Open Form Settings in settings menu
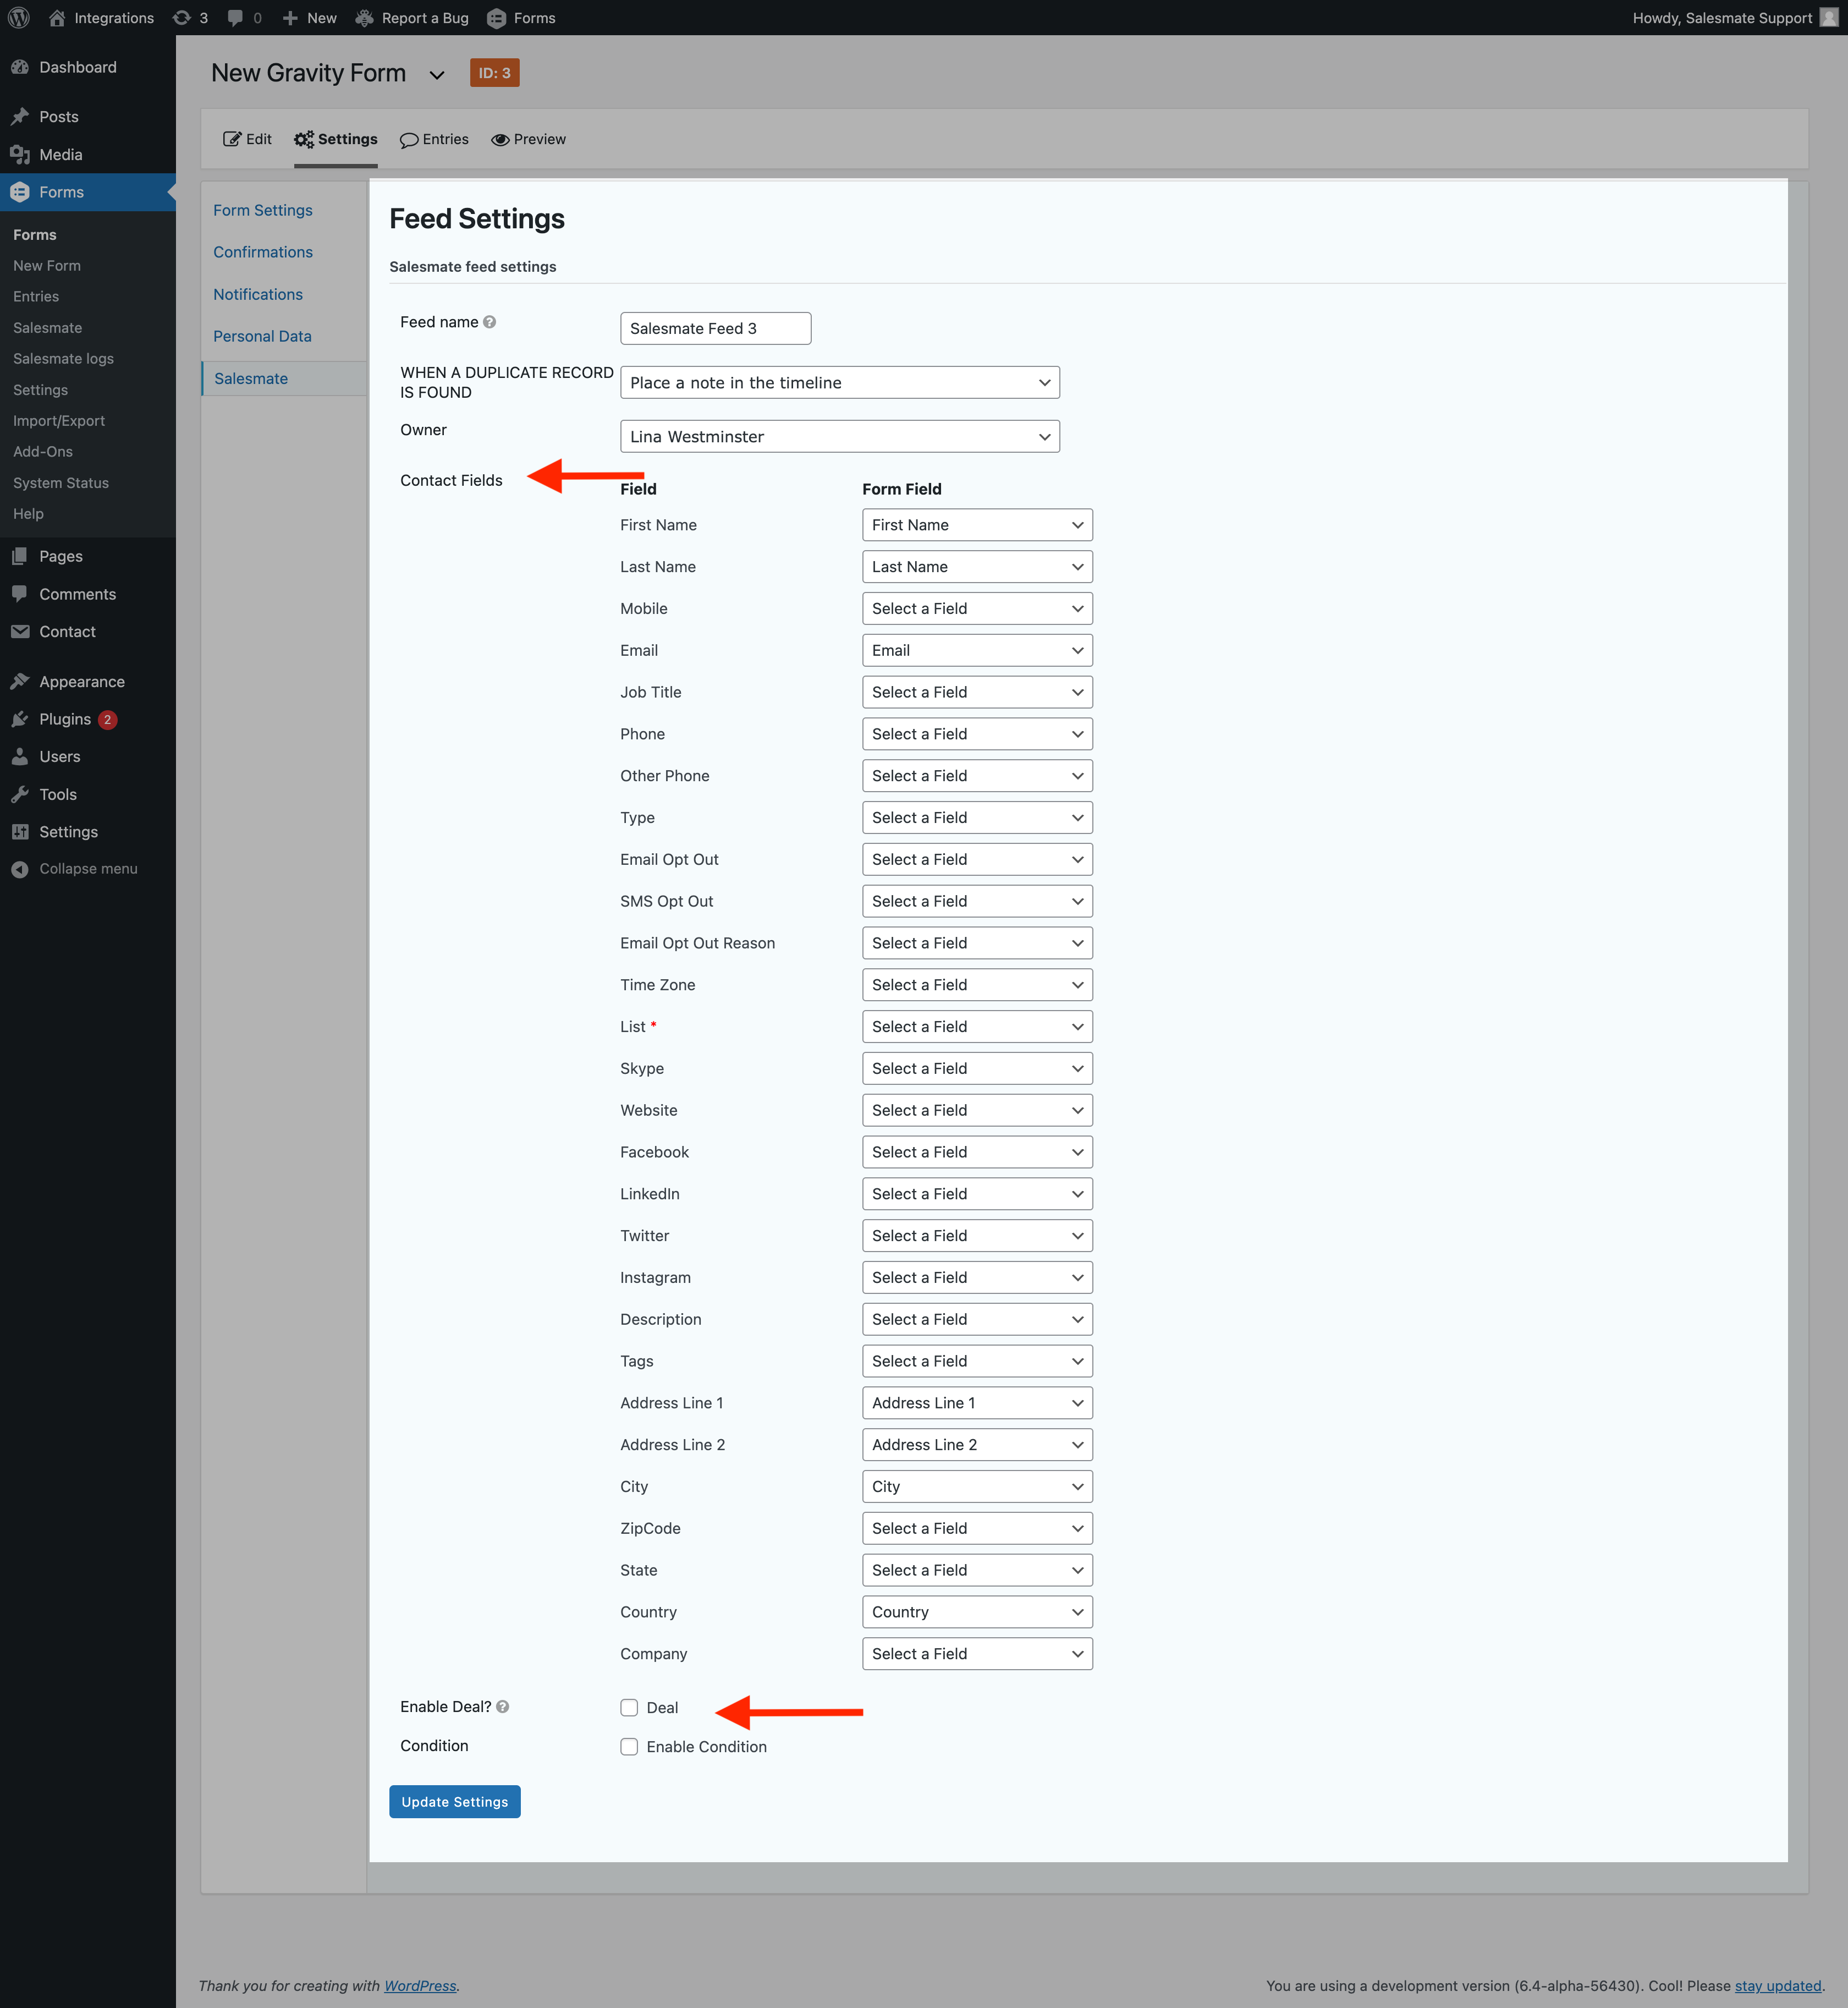The height and width of the screenshot is (2008, 1848). click(x=263, y=210)
